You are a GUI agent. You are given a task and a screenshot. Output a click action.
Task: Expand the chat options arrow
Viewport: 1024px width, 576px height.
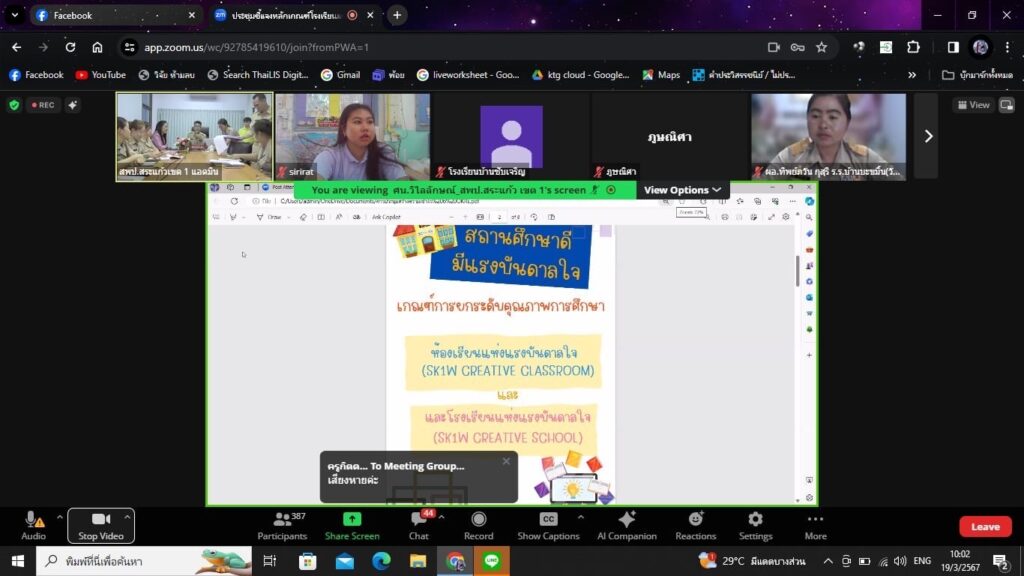tap(441, 517)
